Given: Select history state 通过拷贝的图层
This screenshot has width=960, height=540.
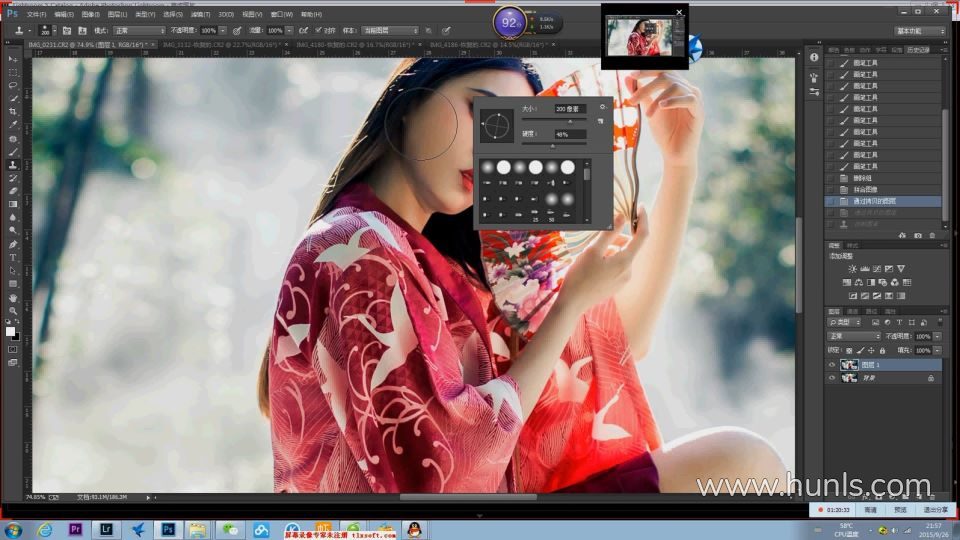Looking at the screenshot, I should coord(884,201).
